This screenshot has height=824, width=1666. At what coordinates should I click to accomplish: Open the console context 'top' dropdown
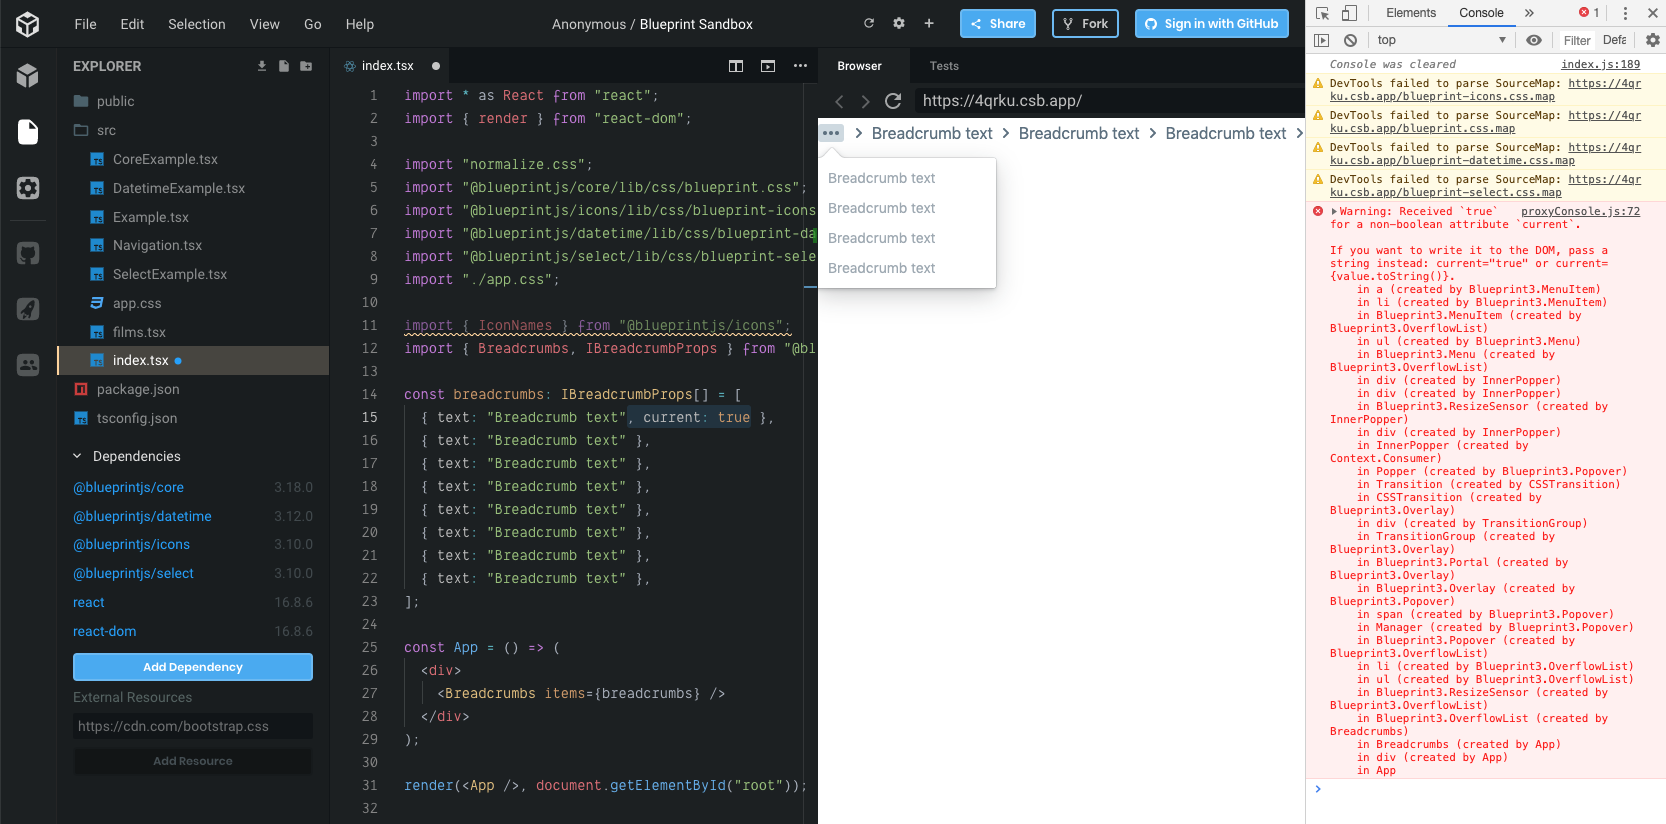pos(1441,40)
